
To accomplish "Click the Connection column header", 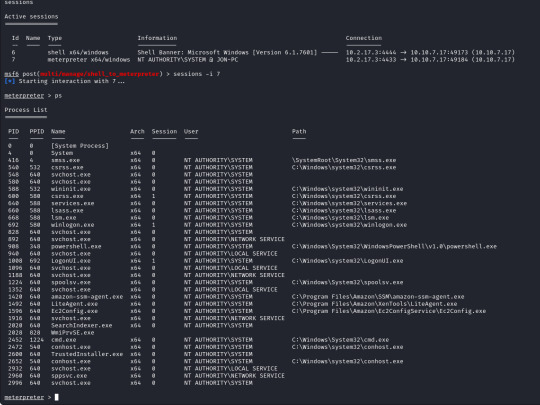I will coord(364,38).
